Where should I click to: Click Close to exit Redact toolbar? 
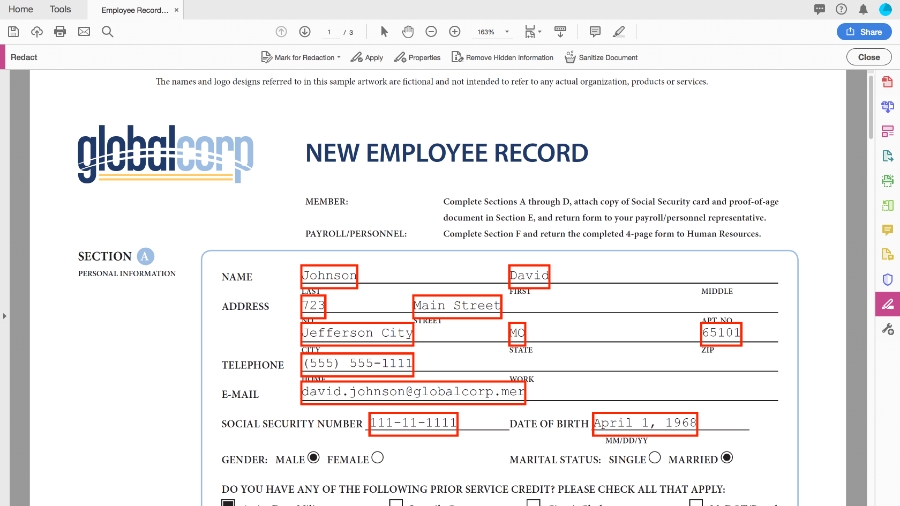868,57
